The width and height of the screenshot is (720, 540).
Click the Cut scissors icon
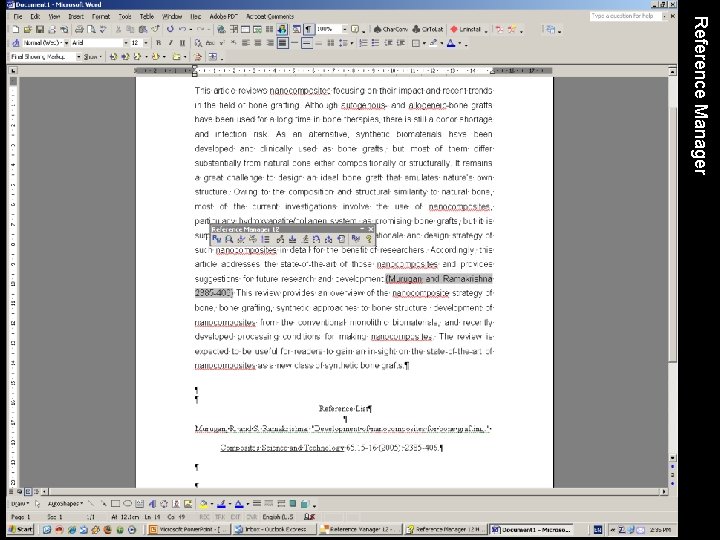point(118,29)
